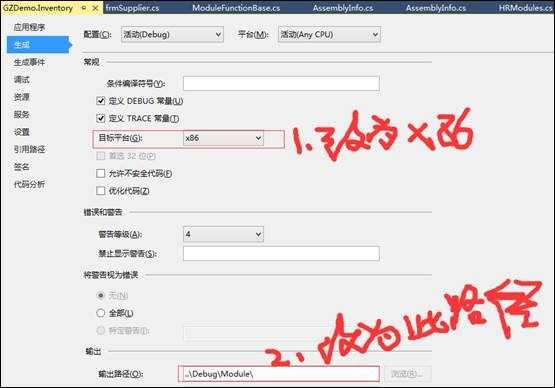Select the 生成 page in sidebar

(38, 45)
